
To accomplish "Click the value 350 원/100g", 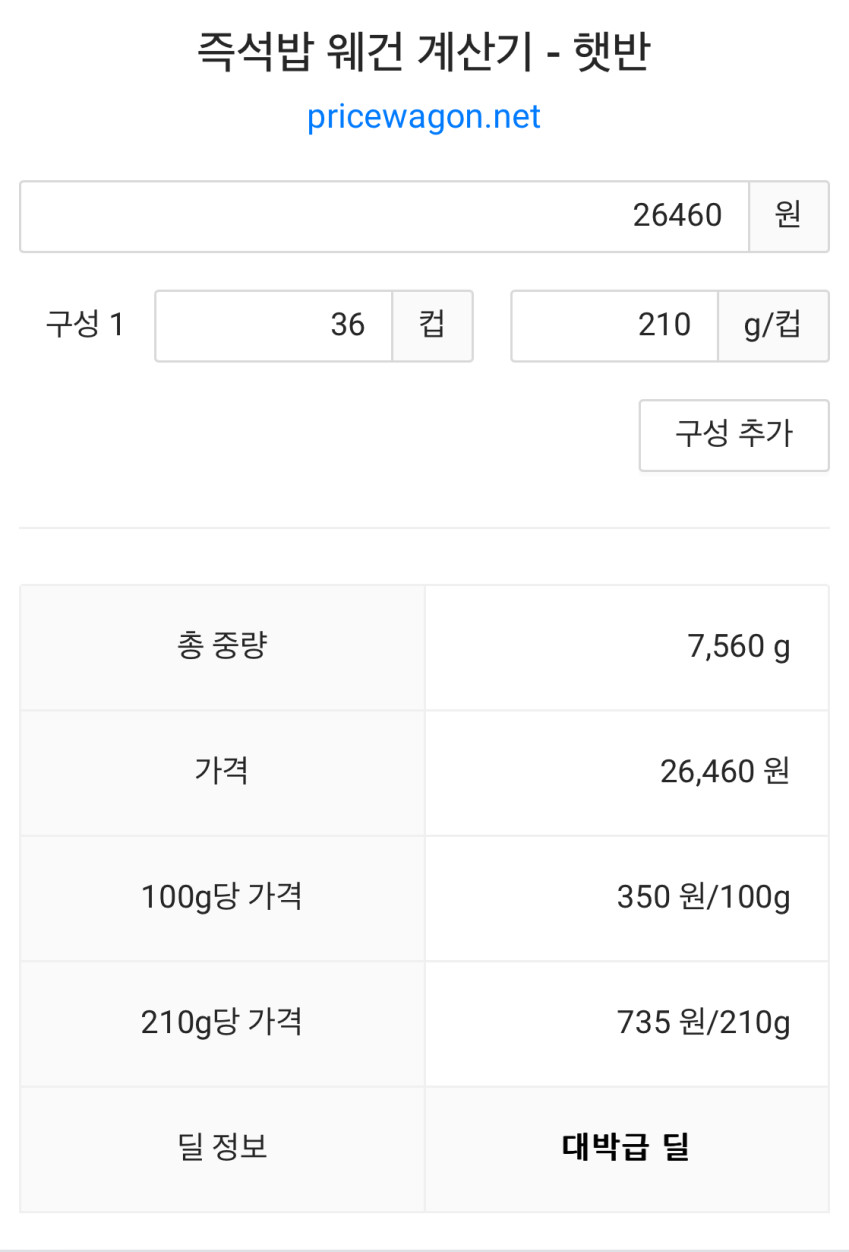I will point(703,897).
